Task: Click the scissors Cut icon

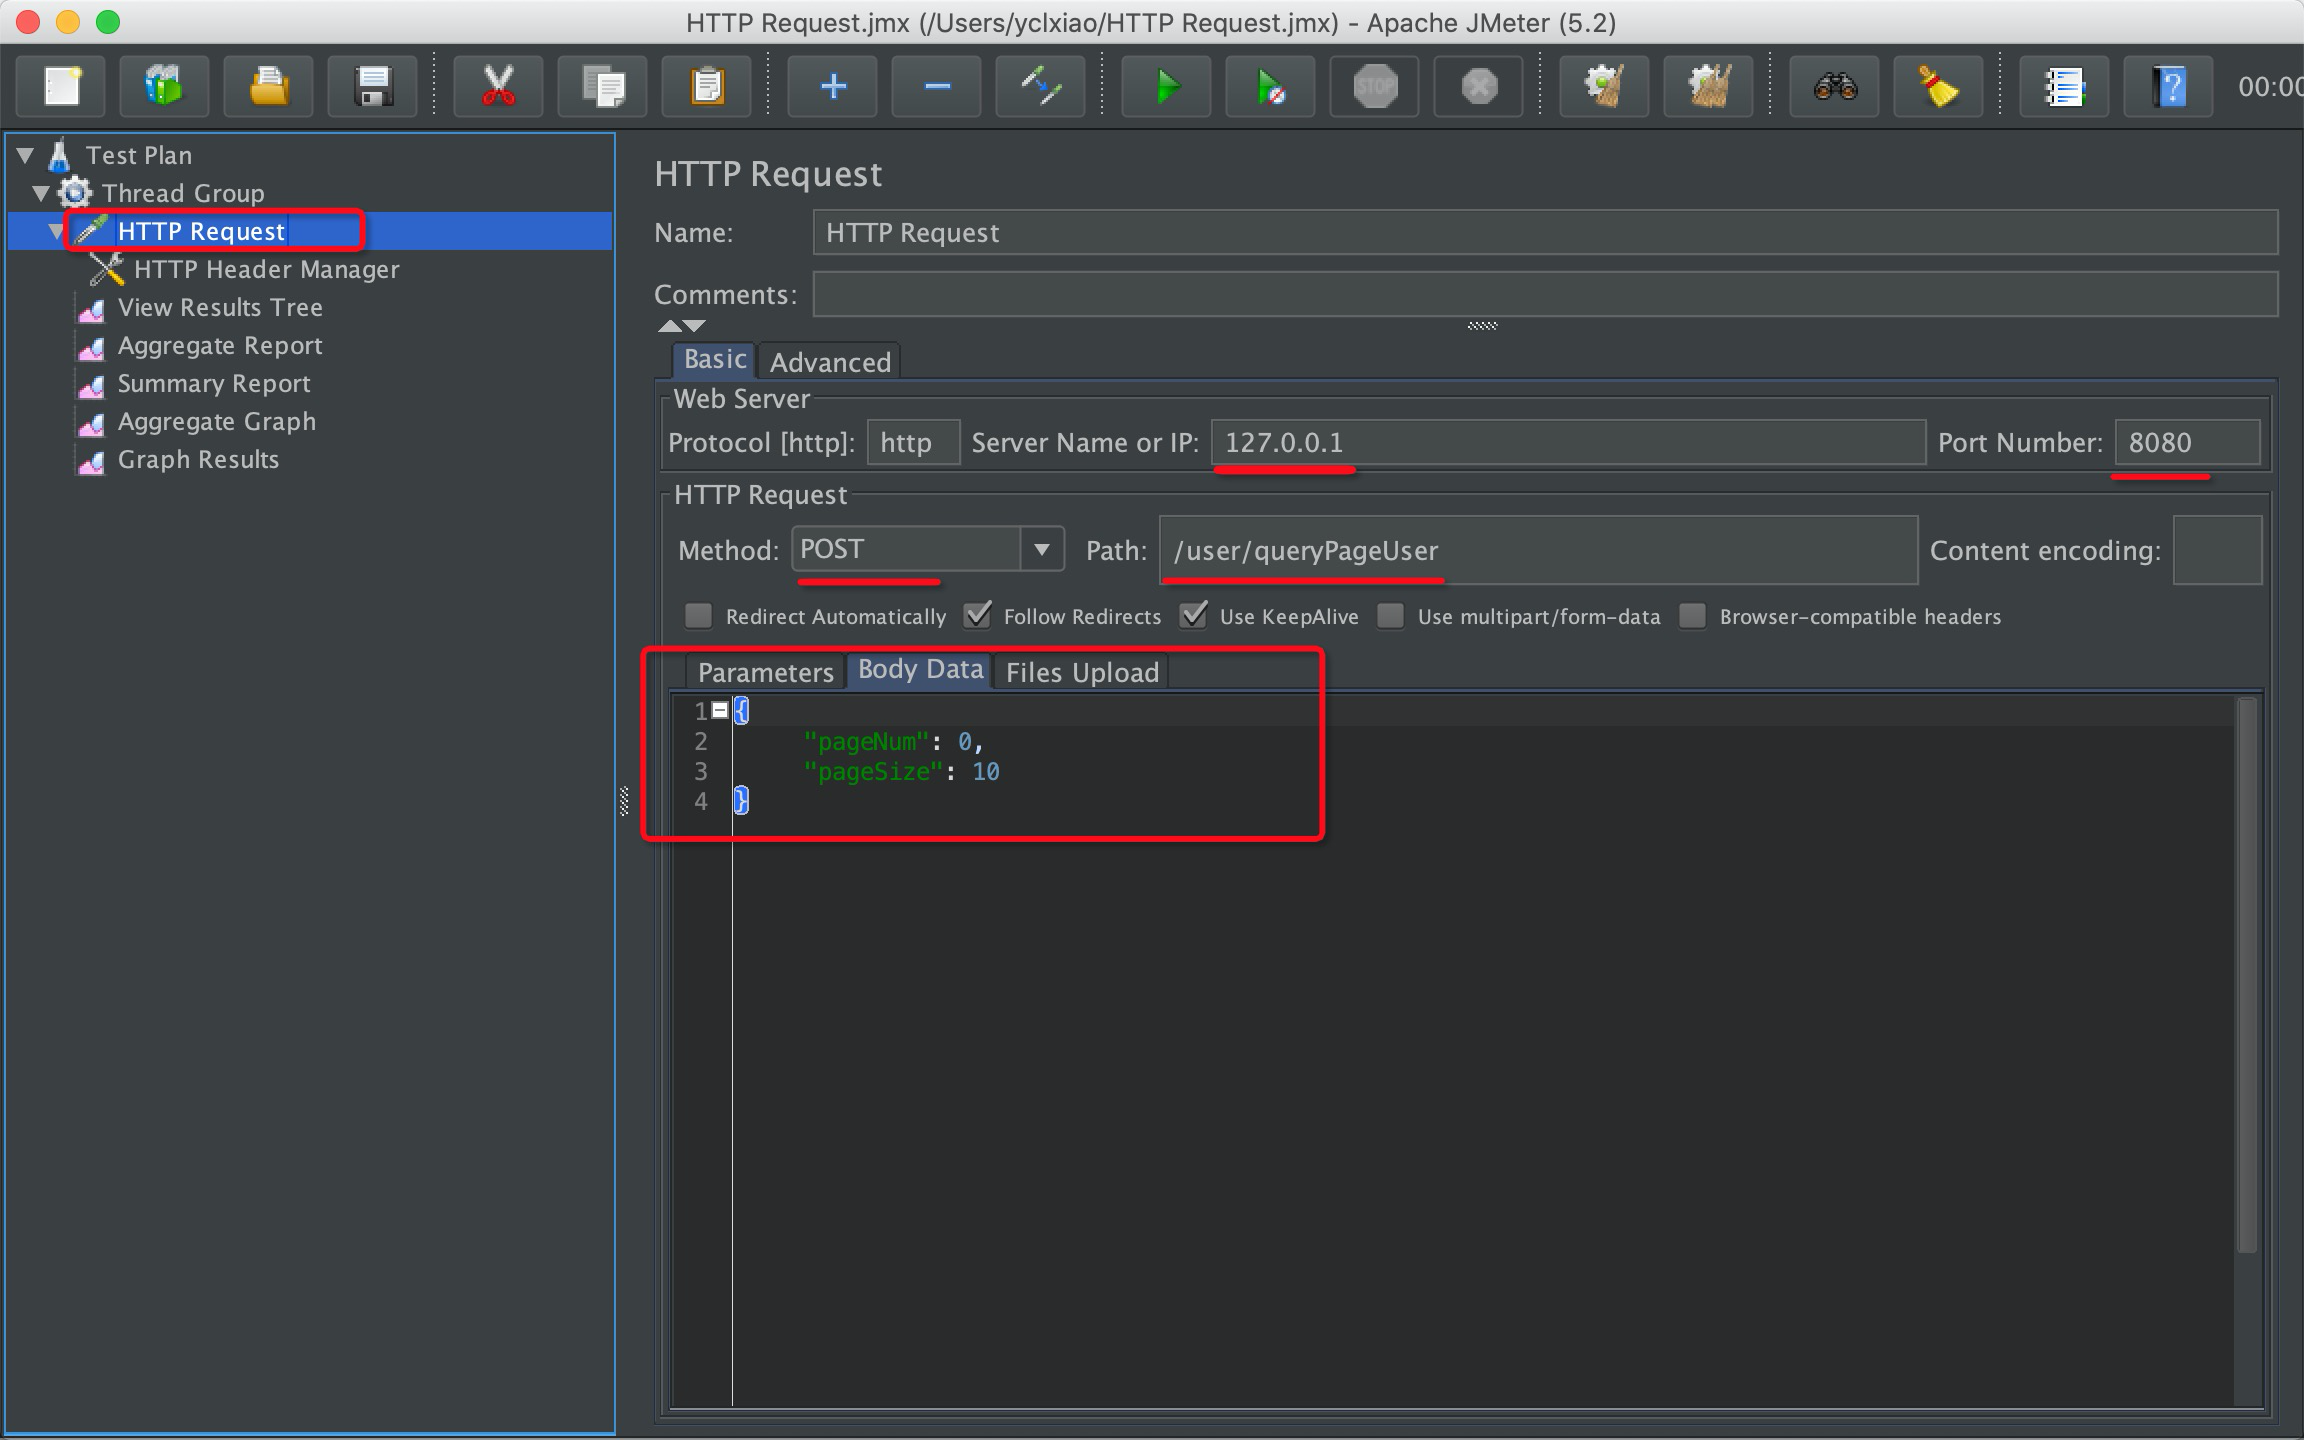Action: tap(498, 87)
